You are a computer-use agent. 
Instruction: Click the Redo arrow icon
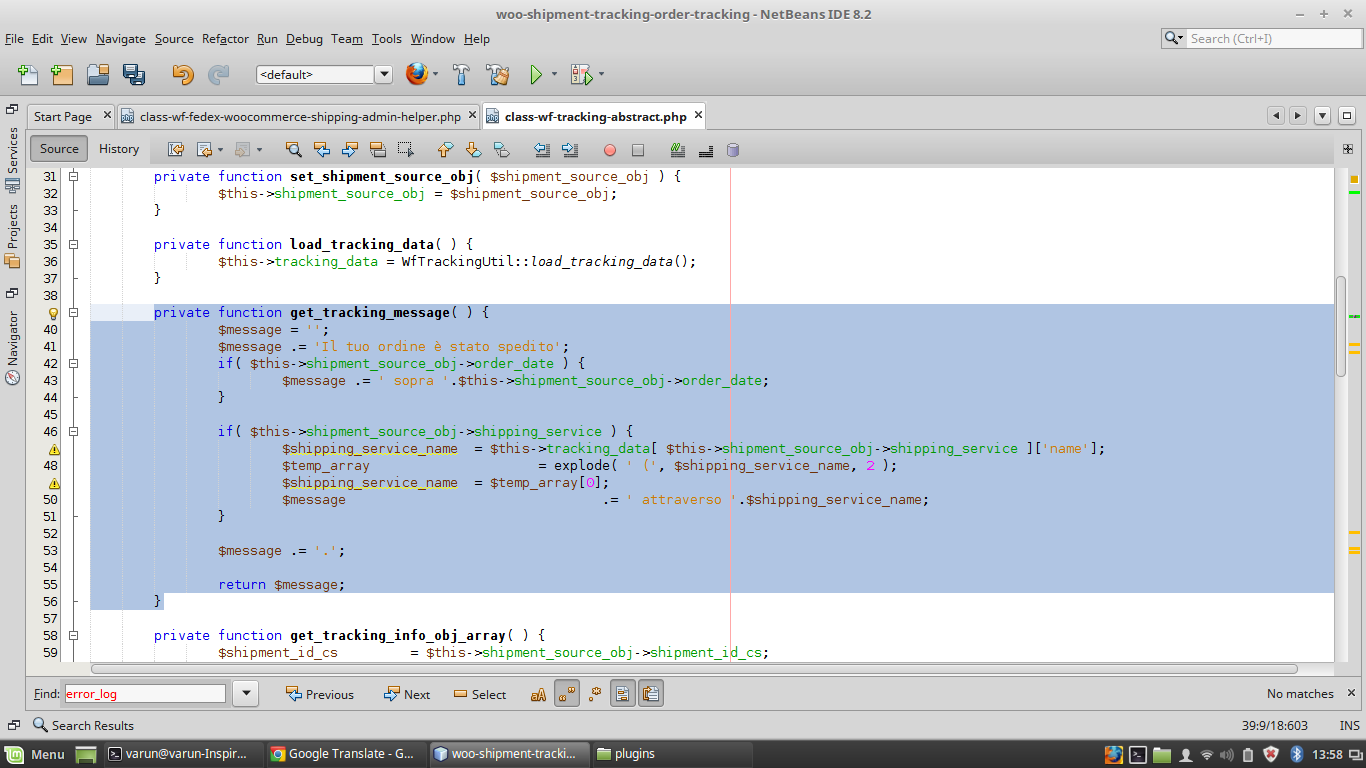218,75
